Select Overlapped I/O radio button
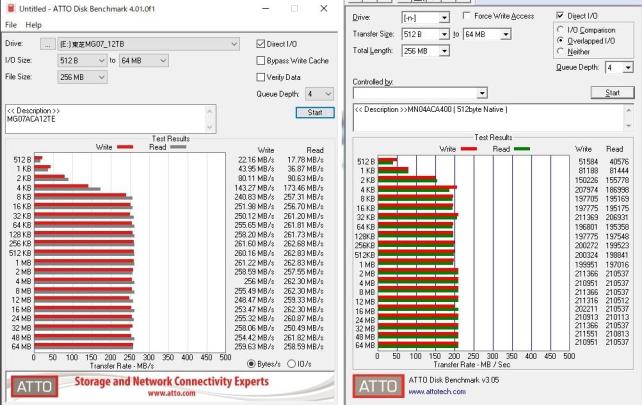Image resolution: width=642 pixels, height=405 pixels. (561, 41)
